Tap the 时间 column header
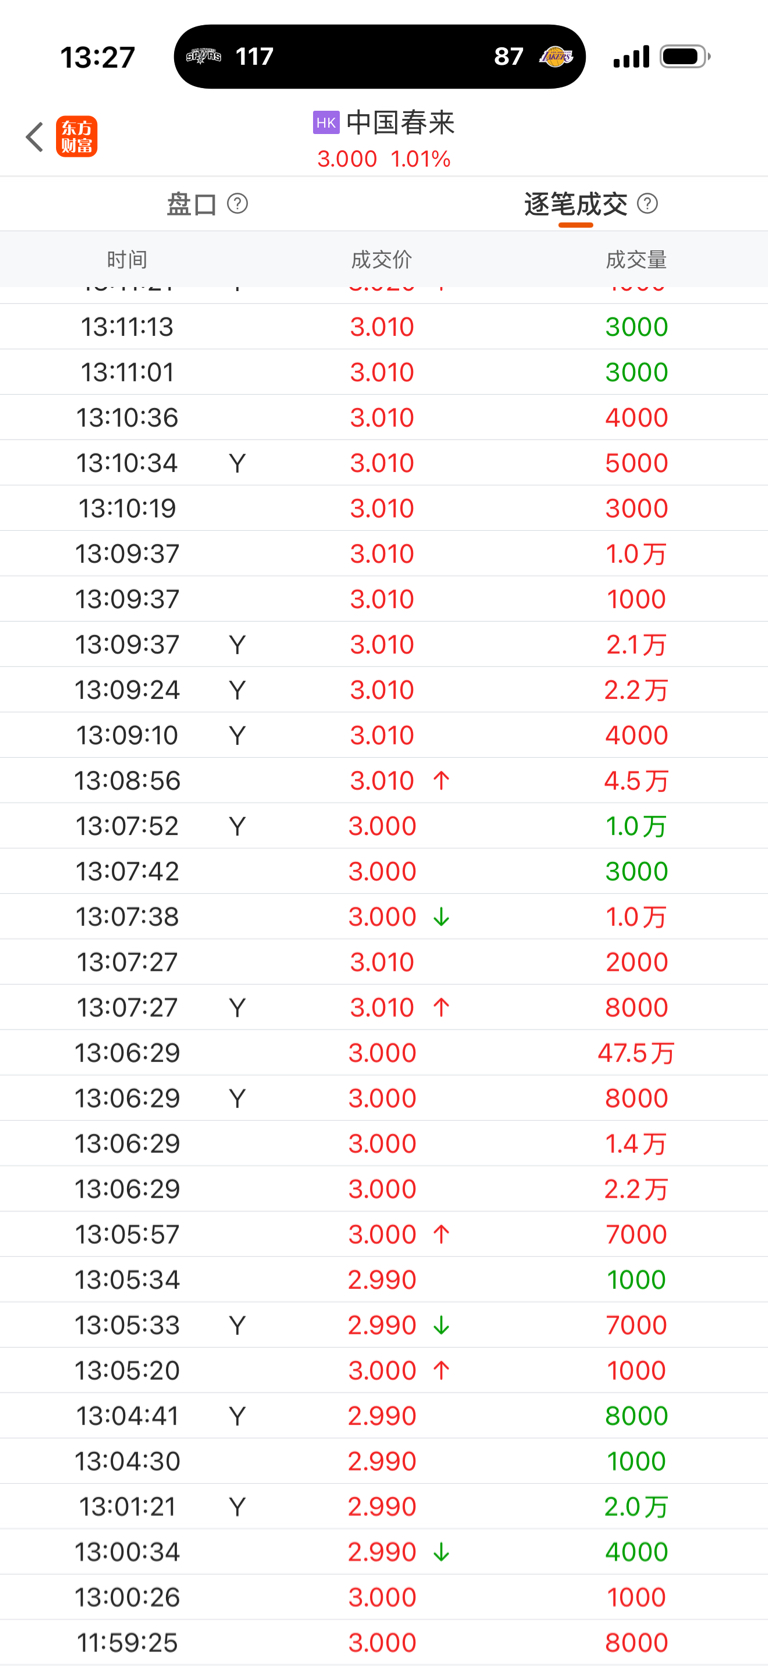The image size is (768, 1669). (127, 260)
